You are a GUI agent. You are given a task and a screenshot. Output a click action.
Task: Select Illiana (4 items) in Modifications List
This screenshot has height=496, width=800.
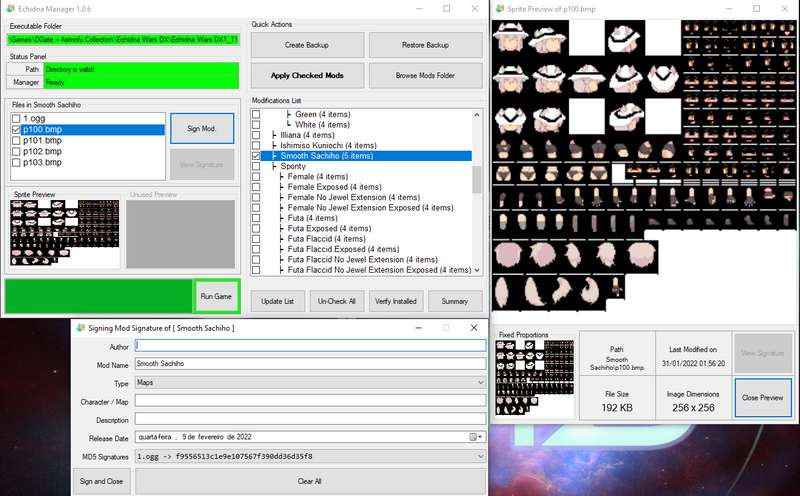coord(307,135)
